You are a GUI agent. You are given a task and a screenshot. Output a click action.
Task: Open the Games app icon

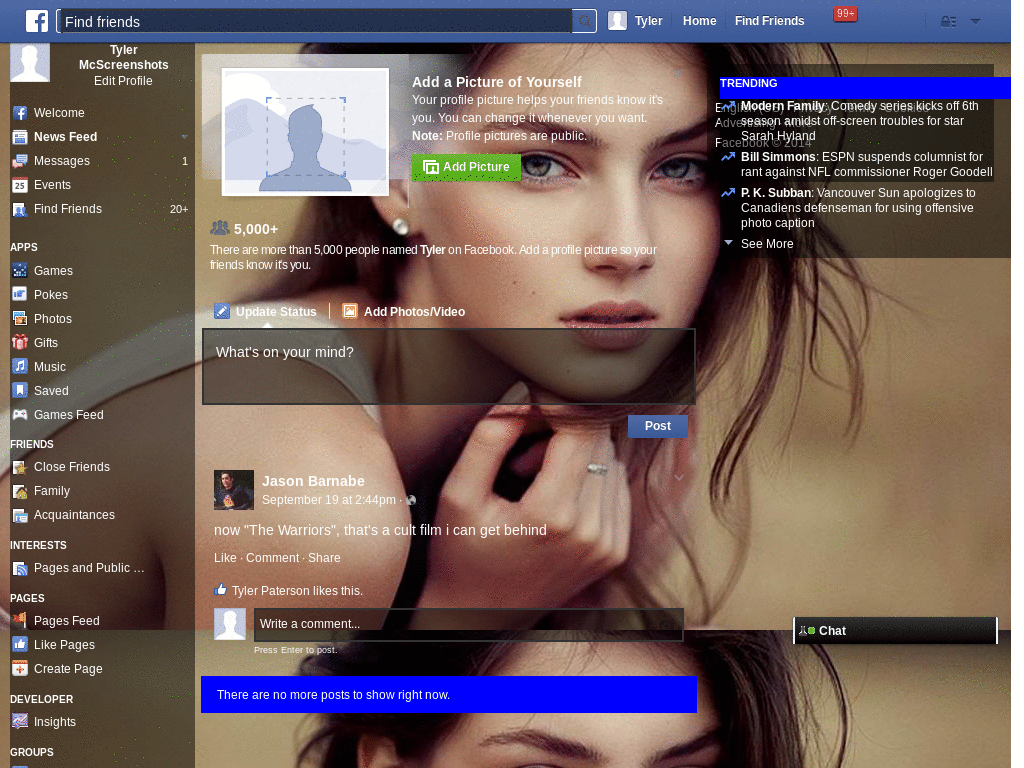(x=20, y=270)
